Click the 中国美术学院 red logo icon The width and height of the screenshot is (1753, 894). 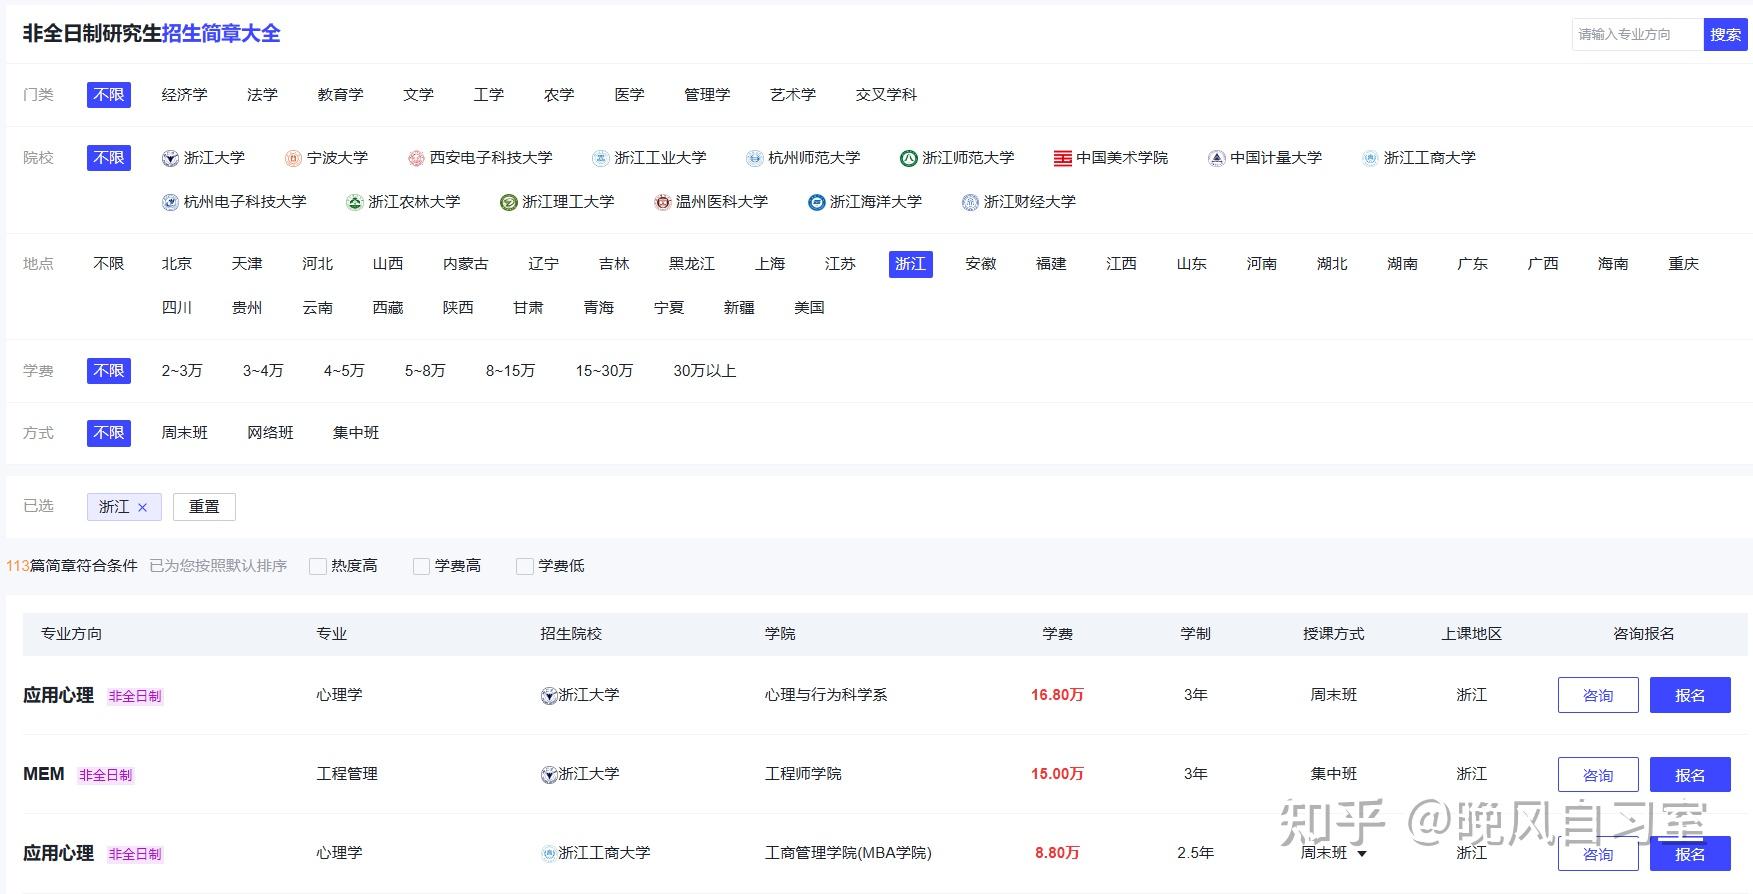pyautogui.click(x=1062, y=158)
